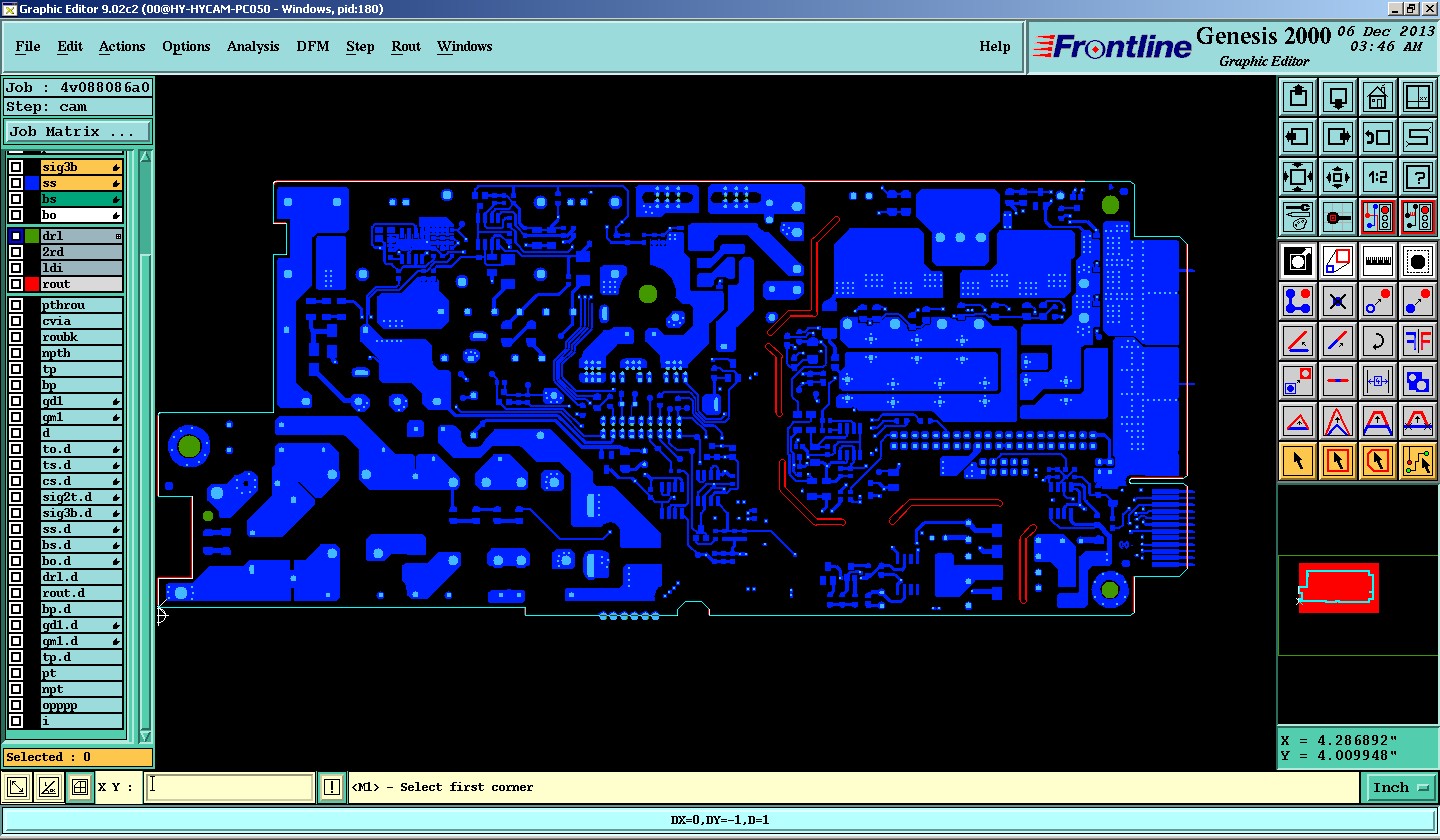Click the question mark help icon

1418,177
